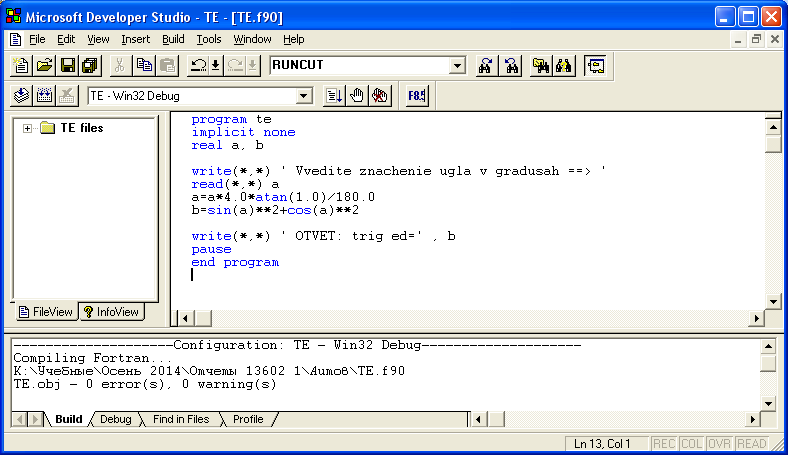Remove all breakpoints icon
The image size is (788, 455).
[x=380, y=96]
